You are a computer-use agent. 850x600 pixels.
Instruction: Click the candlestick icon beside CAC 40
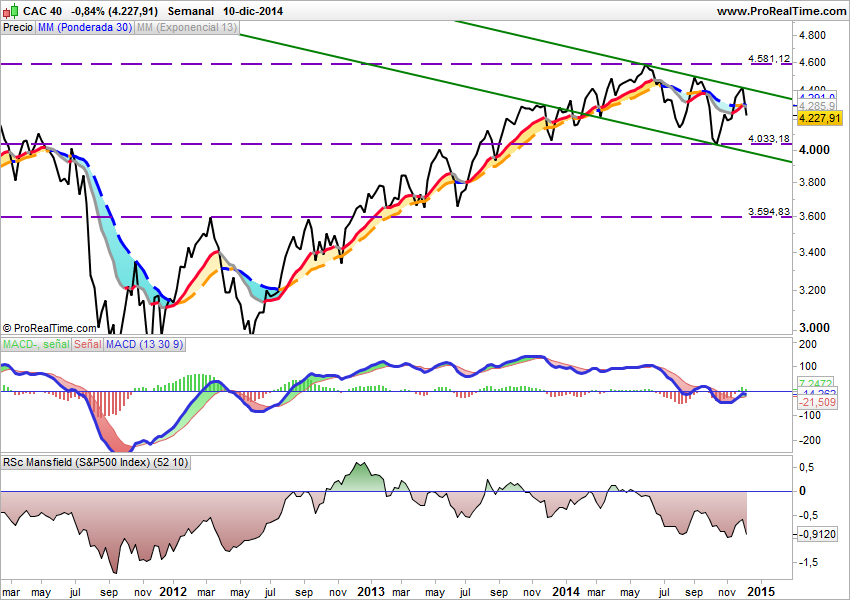(10, 11)
